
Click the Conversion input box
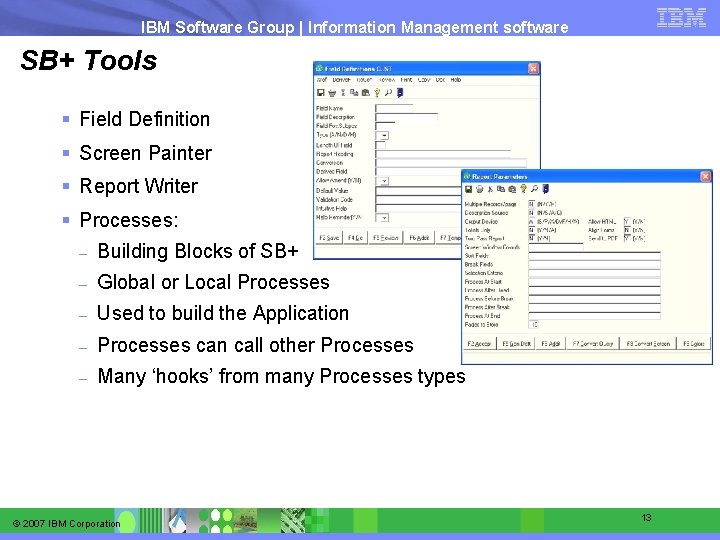[x=451, y=163]
